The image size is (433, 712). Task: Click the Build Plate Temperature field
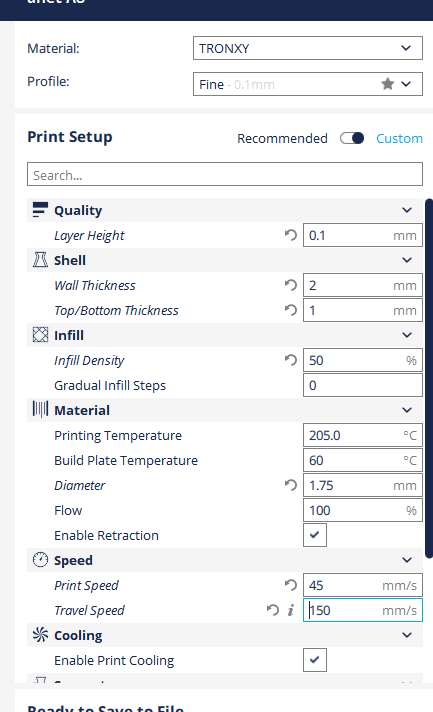[363, 460]
